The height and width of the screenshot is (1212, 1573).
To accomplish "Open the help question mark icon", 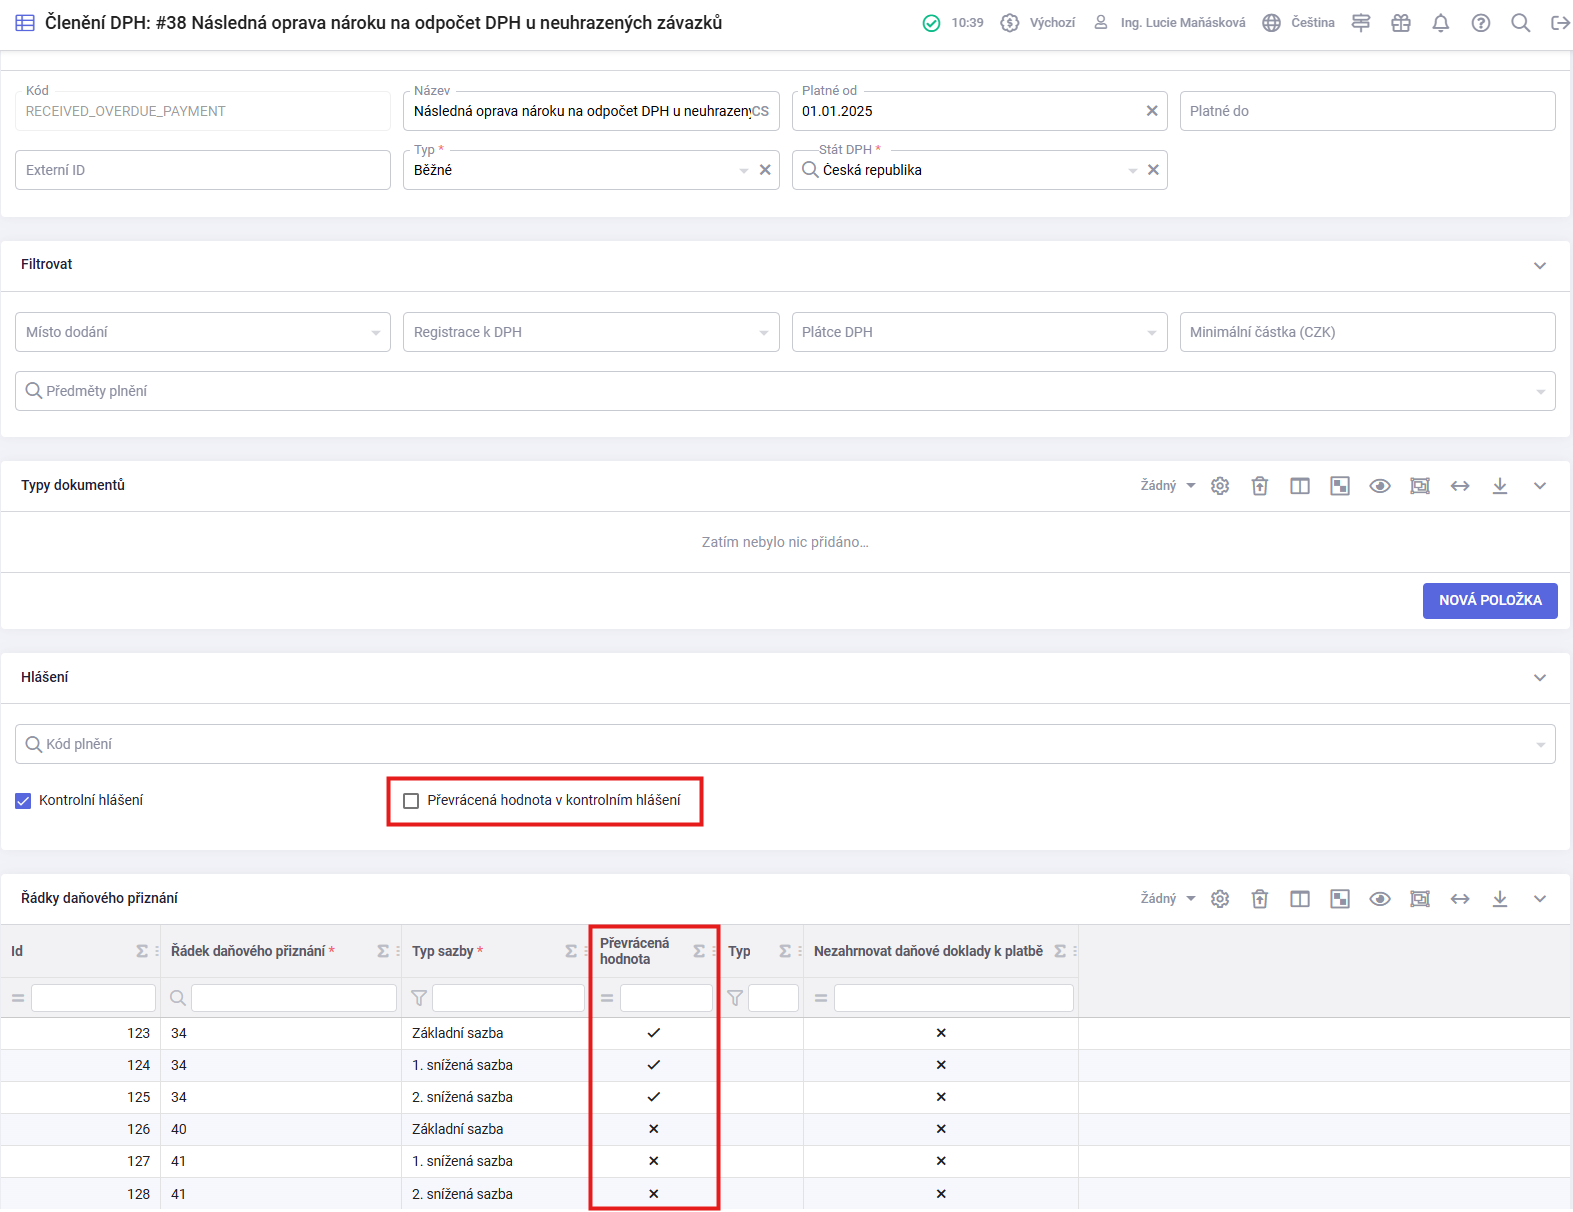I will pyautogui.click(x=1481, y=23).
